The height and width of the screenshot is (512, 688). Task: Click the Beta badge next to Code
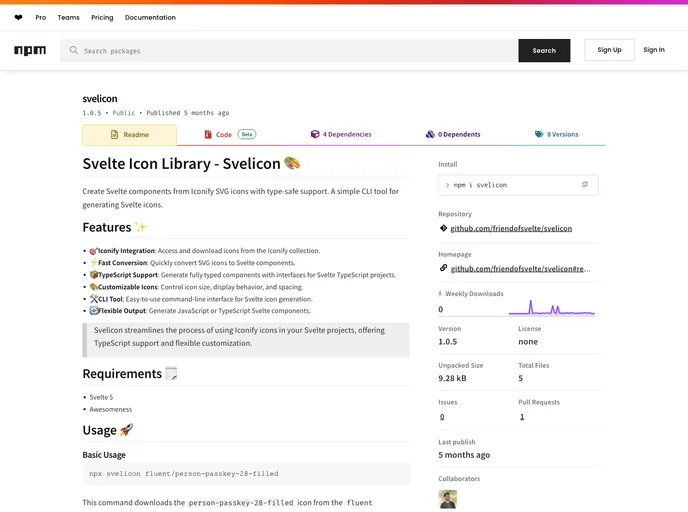(x=247, y=134)
